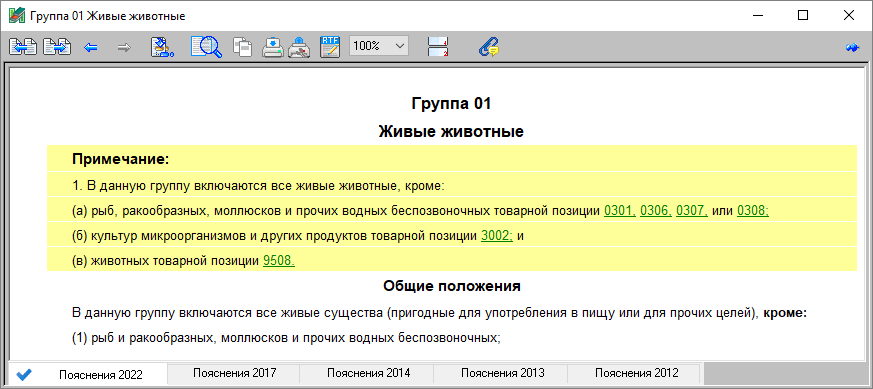Go to next document icon
The height and width of the screenshot is (389, 873).
(57, 47)
